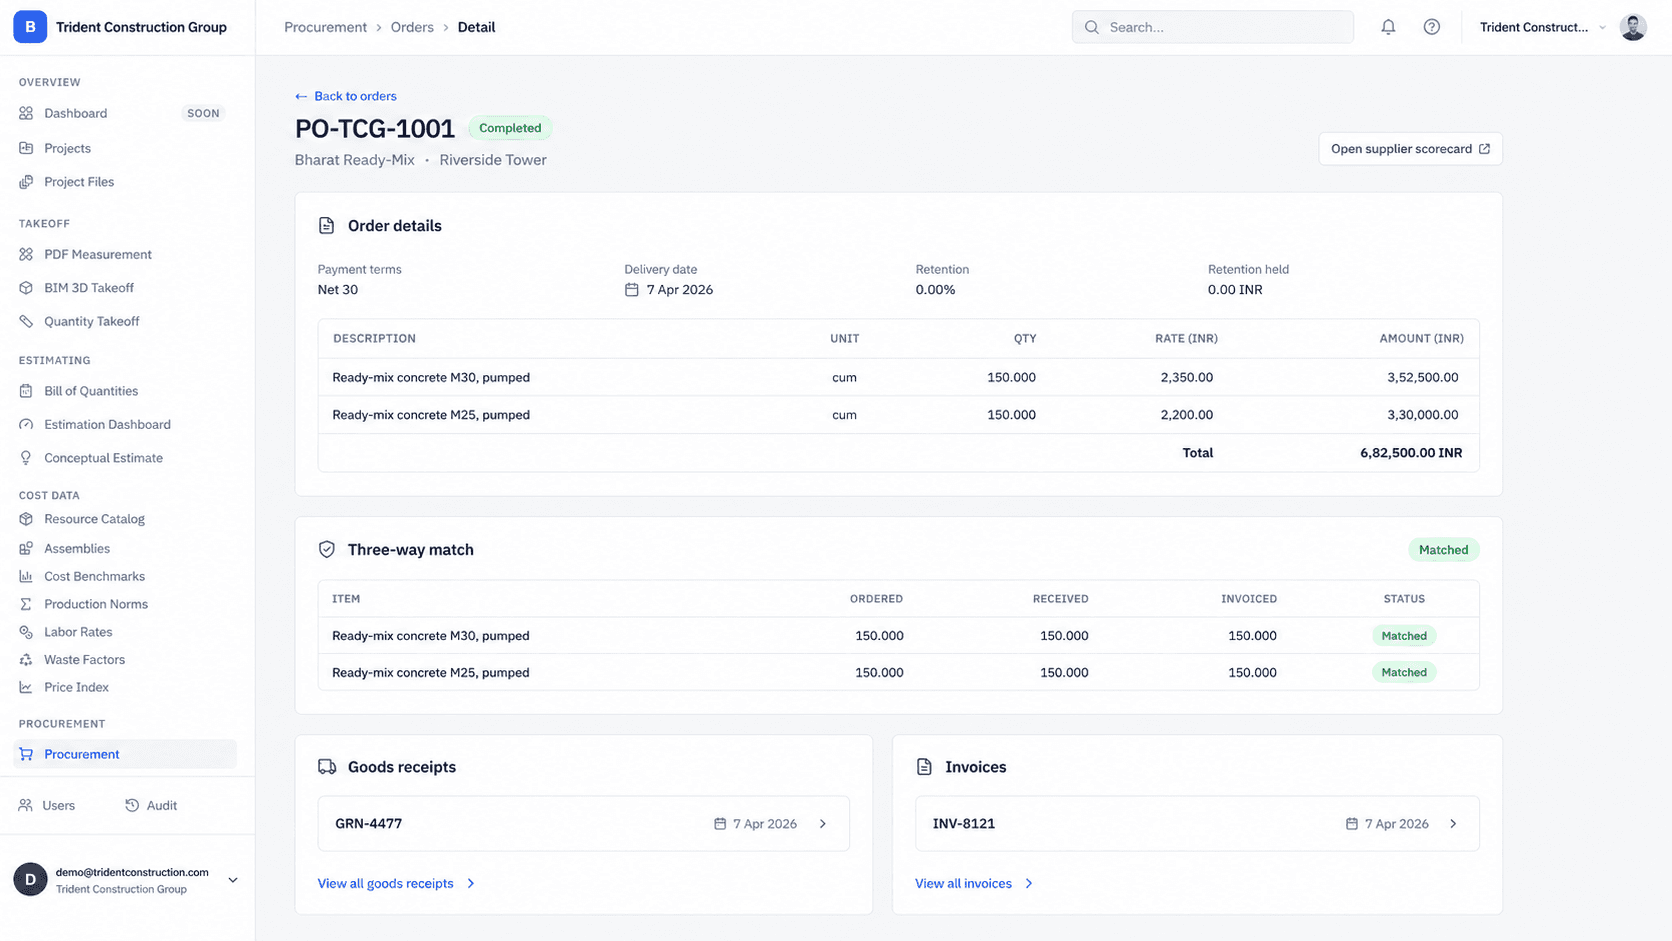
Task: Click chevron beside View all goods receipts
Action: coord(471,883)
